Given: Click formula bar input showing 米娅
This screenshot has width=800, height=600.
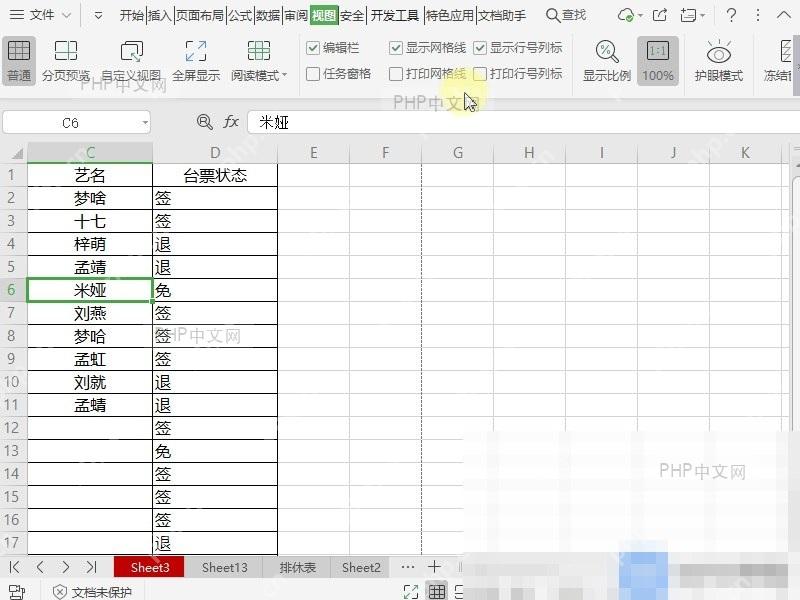Looking at the screenshot, I should [523, 122].
